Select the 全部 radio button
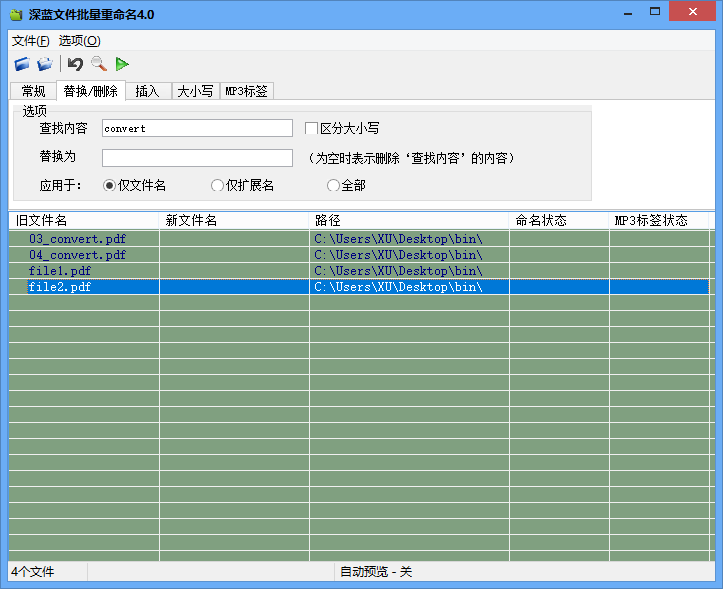The width and height of the screenshot is (723, 589). tap(333, 185)
